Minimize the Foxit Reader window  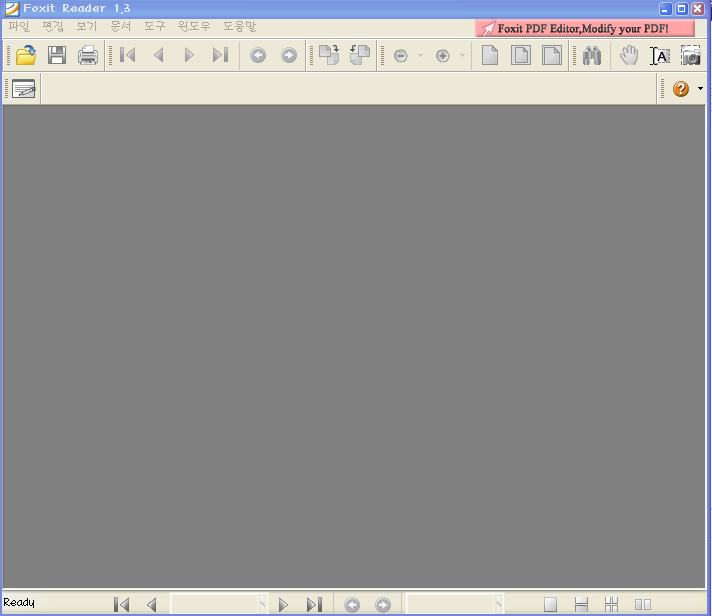coord(666,9)
